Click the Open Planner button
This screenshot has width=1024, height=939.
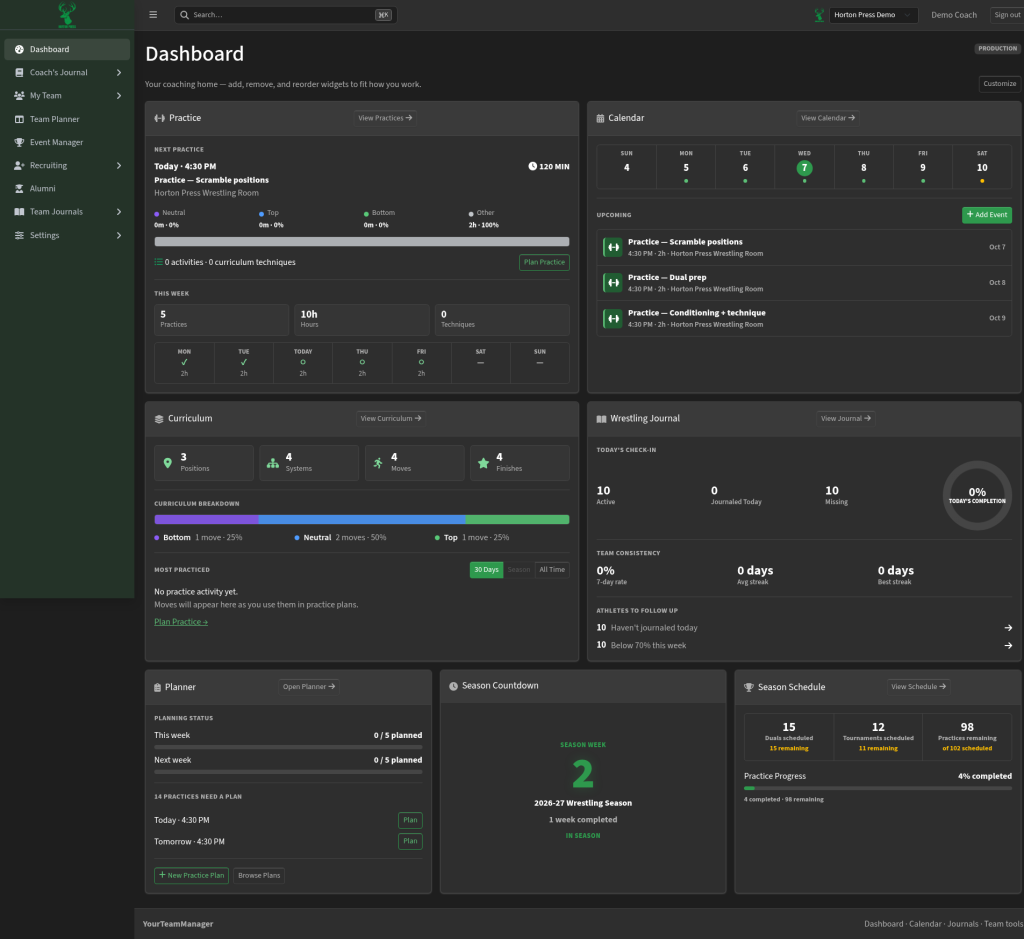[308, 687]
